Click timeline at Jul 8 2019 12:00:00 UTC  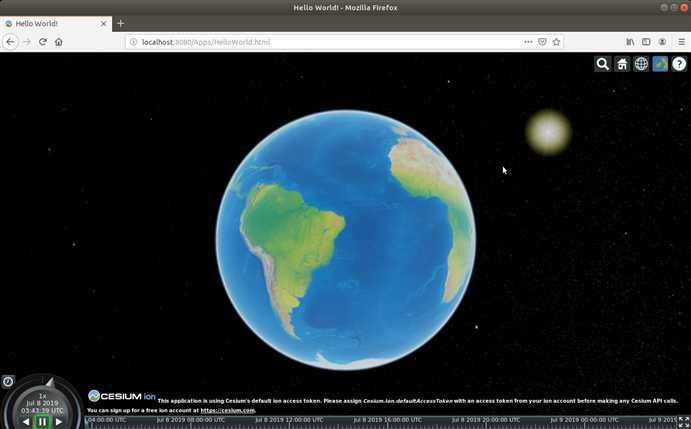point(289,420)
